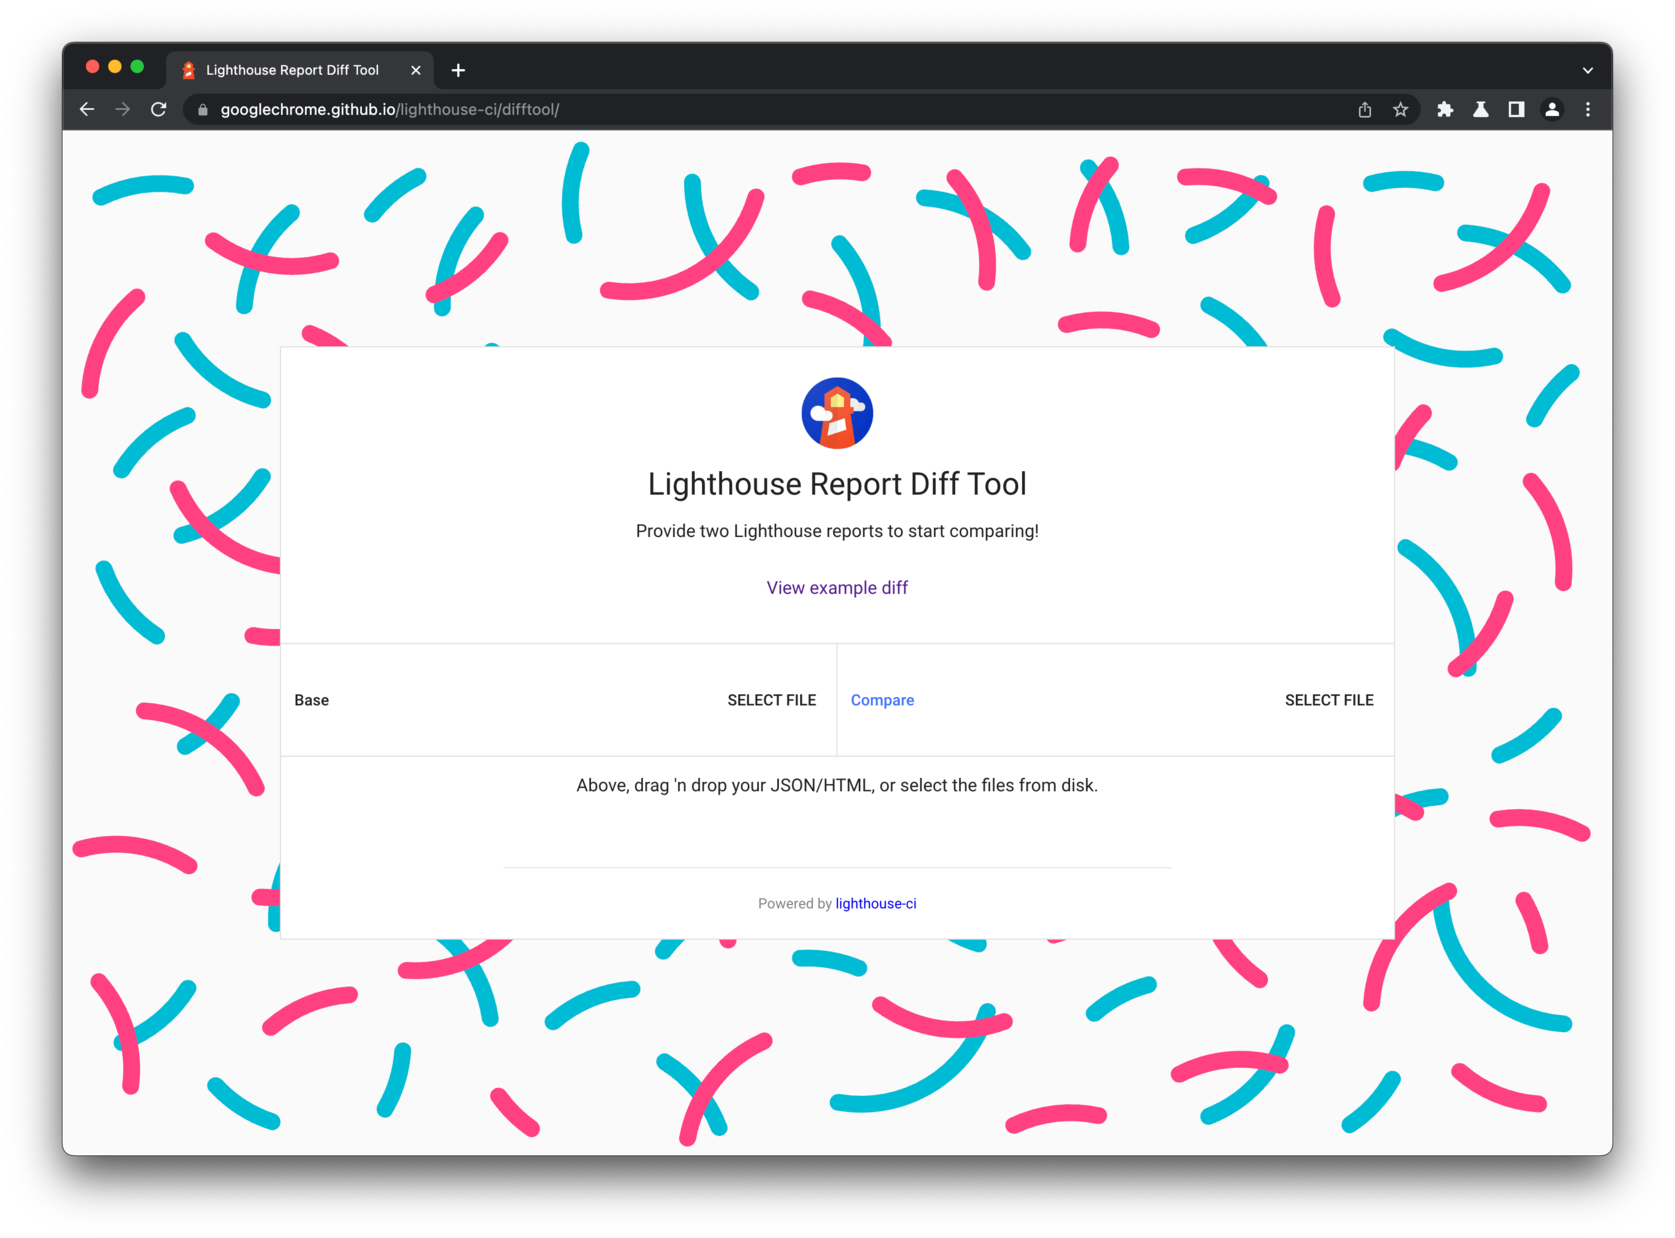Open the lighthouse-ci link
The image size is (1675, 1238).
(876, 904)
